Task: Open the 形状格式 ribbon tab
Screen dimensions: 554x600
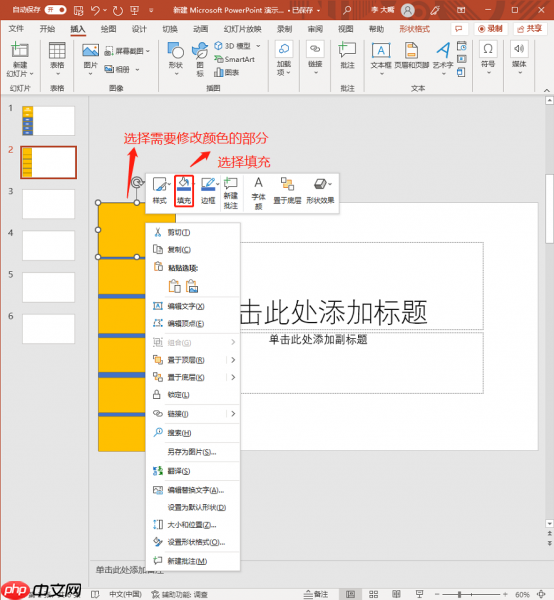Action: click(415, 29)
